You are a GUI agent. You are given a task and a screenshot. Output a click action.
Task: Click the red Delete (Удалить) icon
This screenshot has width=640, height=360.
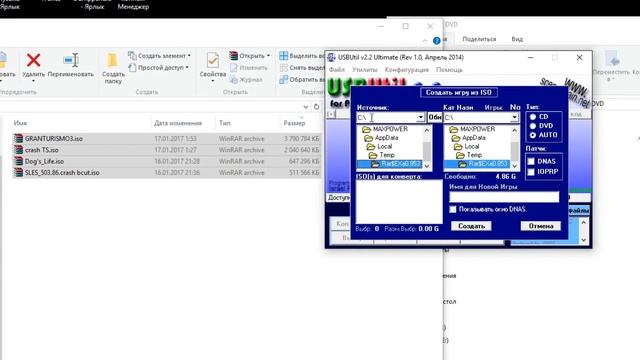coord(33,60)
